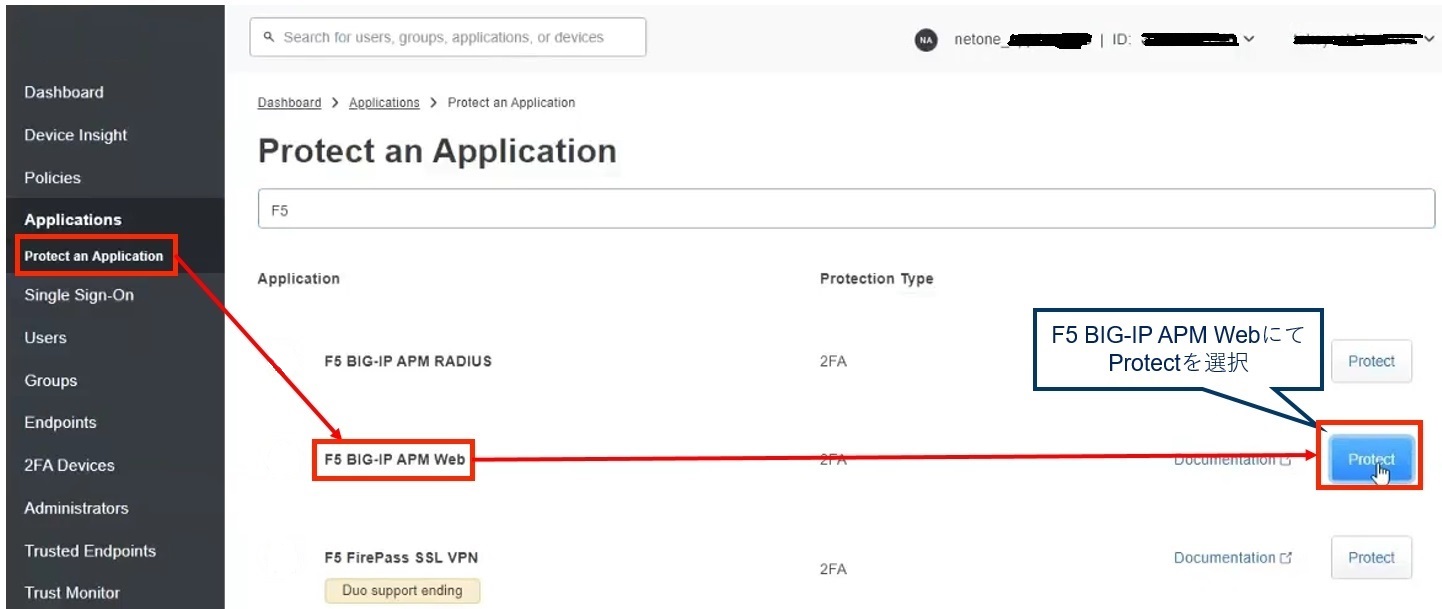Open Dashboard in the sidebar
This screenshot has height=609, width=1442.
pos(64,92)
